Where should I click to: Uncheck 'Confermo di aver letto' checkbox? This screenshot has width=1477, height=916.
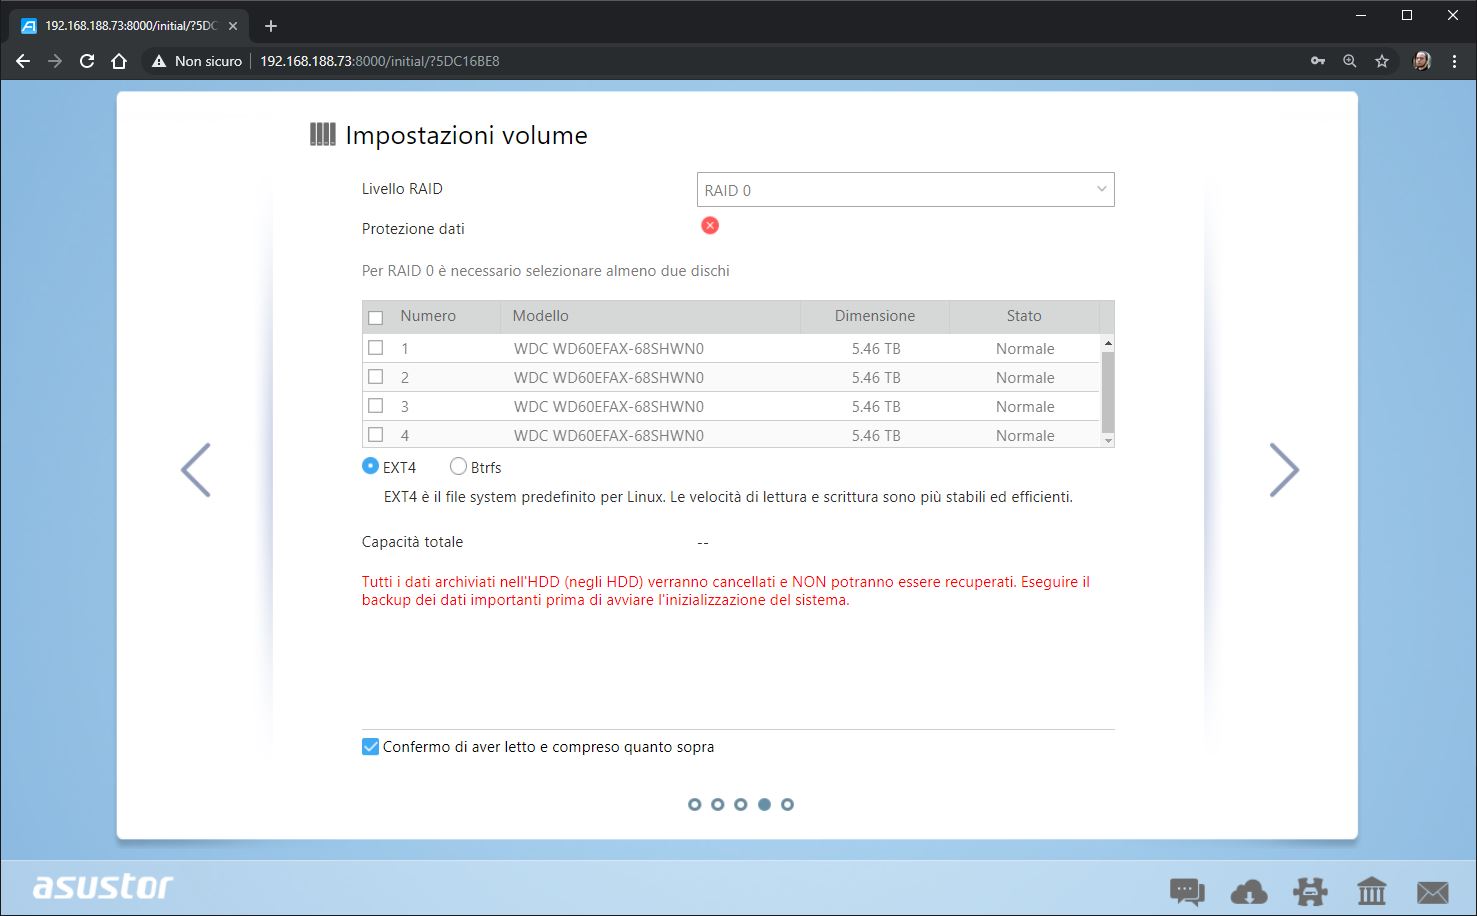371,747
